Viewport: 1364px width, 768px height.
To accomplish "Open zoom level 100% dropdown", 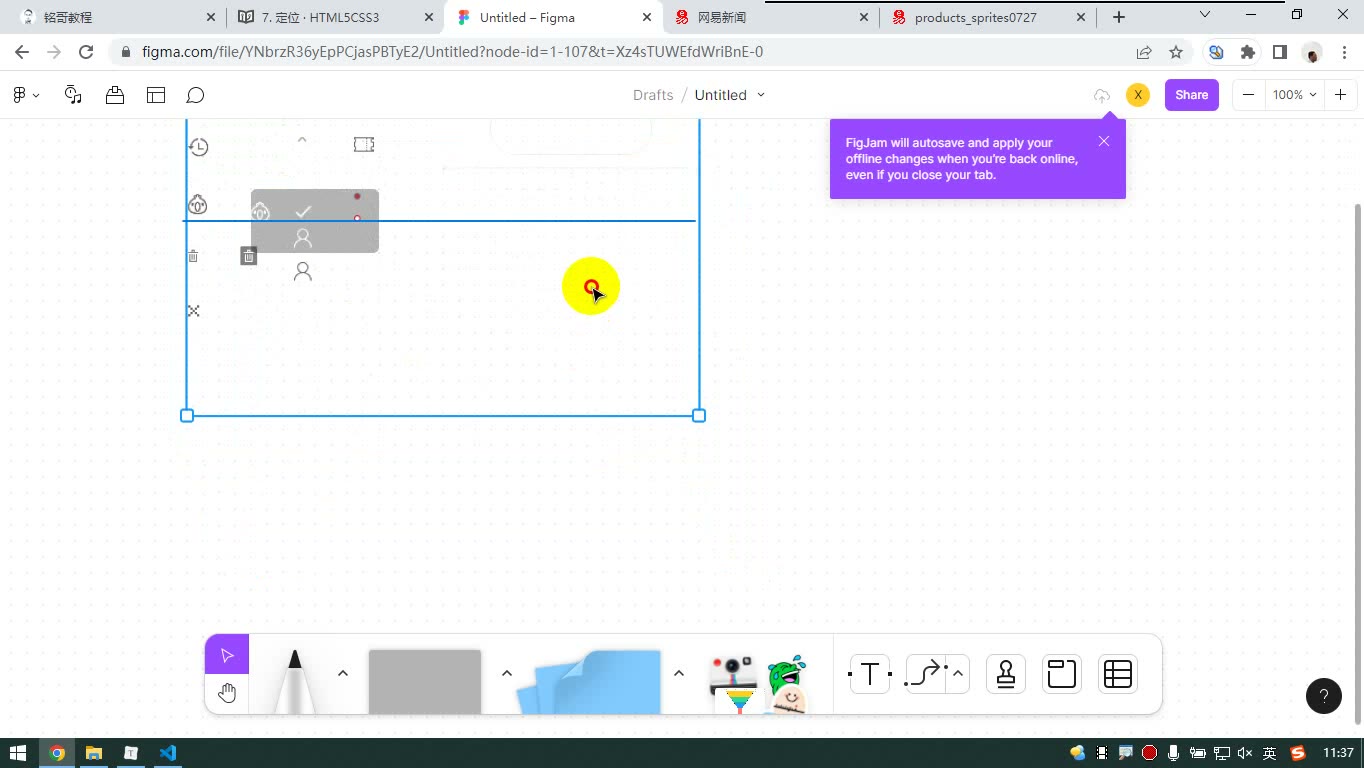I will click(1294, 95).
